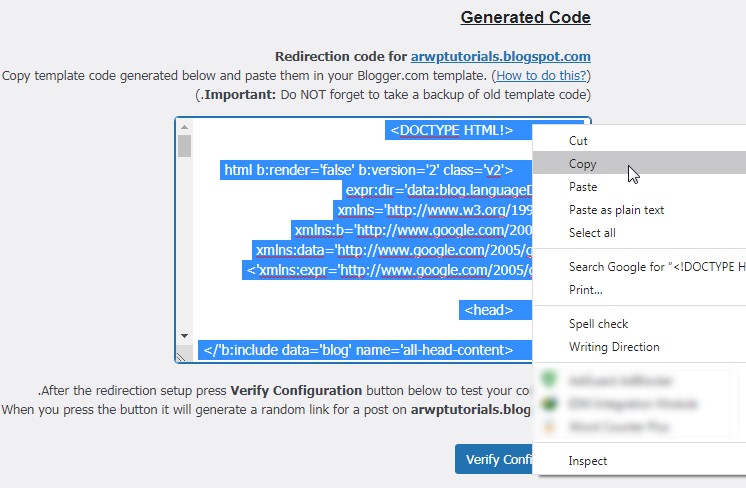Viewport: 746px width, 488px height.
Task: Click the scrollbar up arrow in code box
Action: (184, 126)
